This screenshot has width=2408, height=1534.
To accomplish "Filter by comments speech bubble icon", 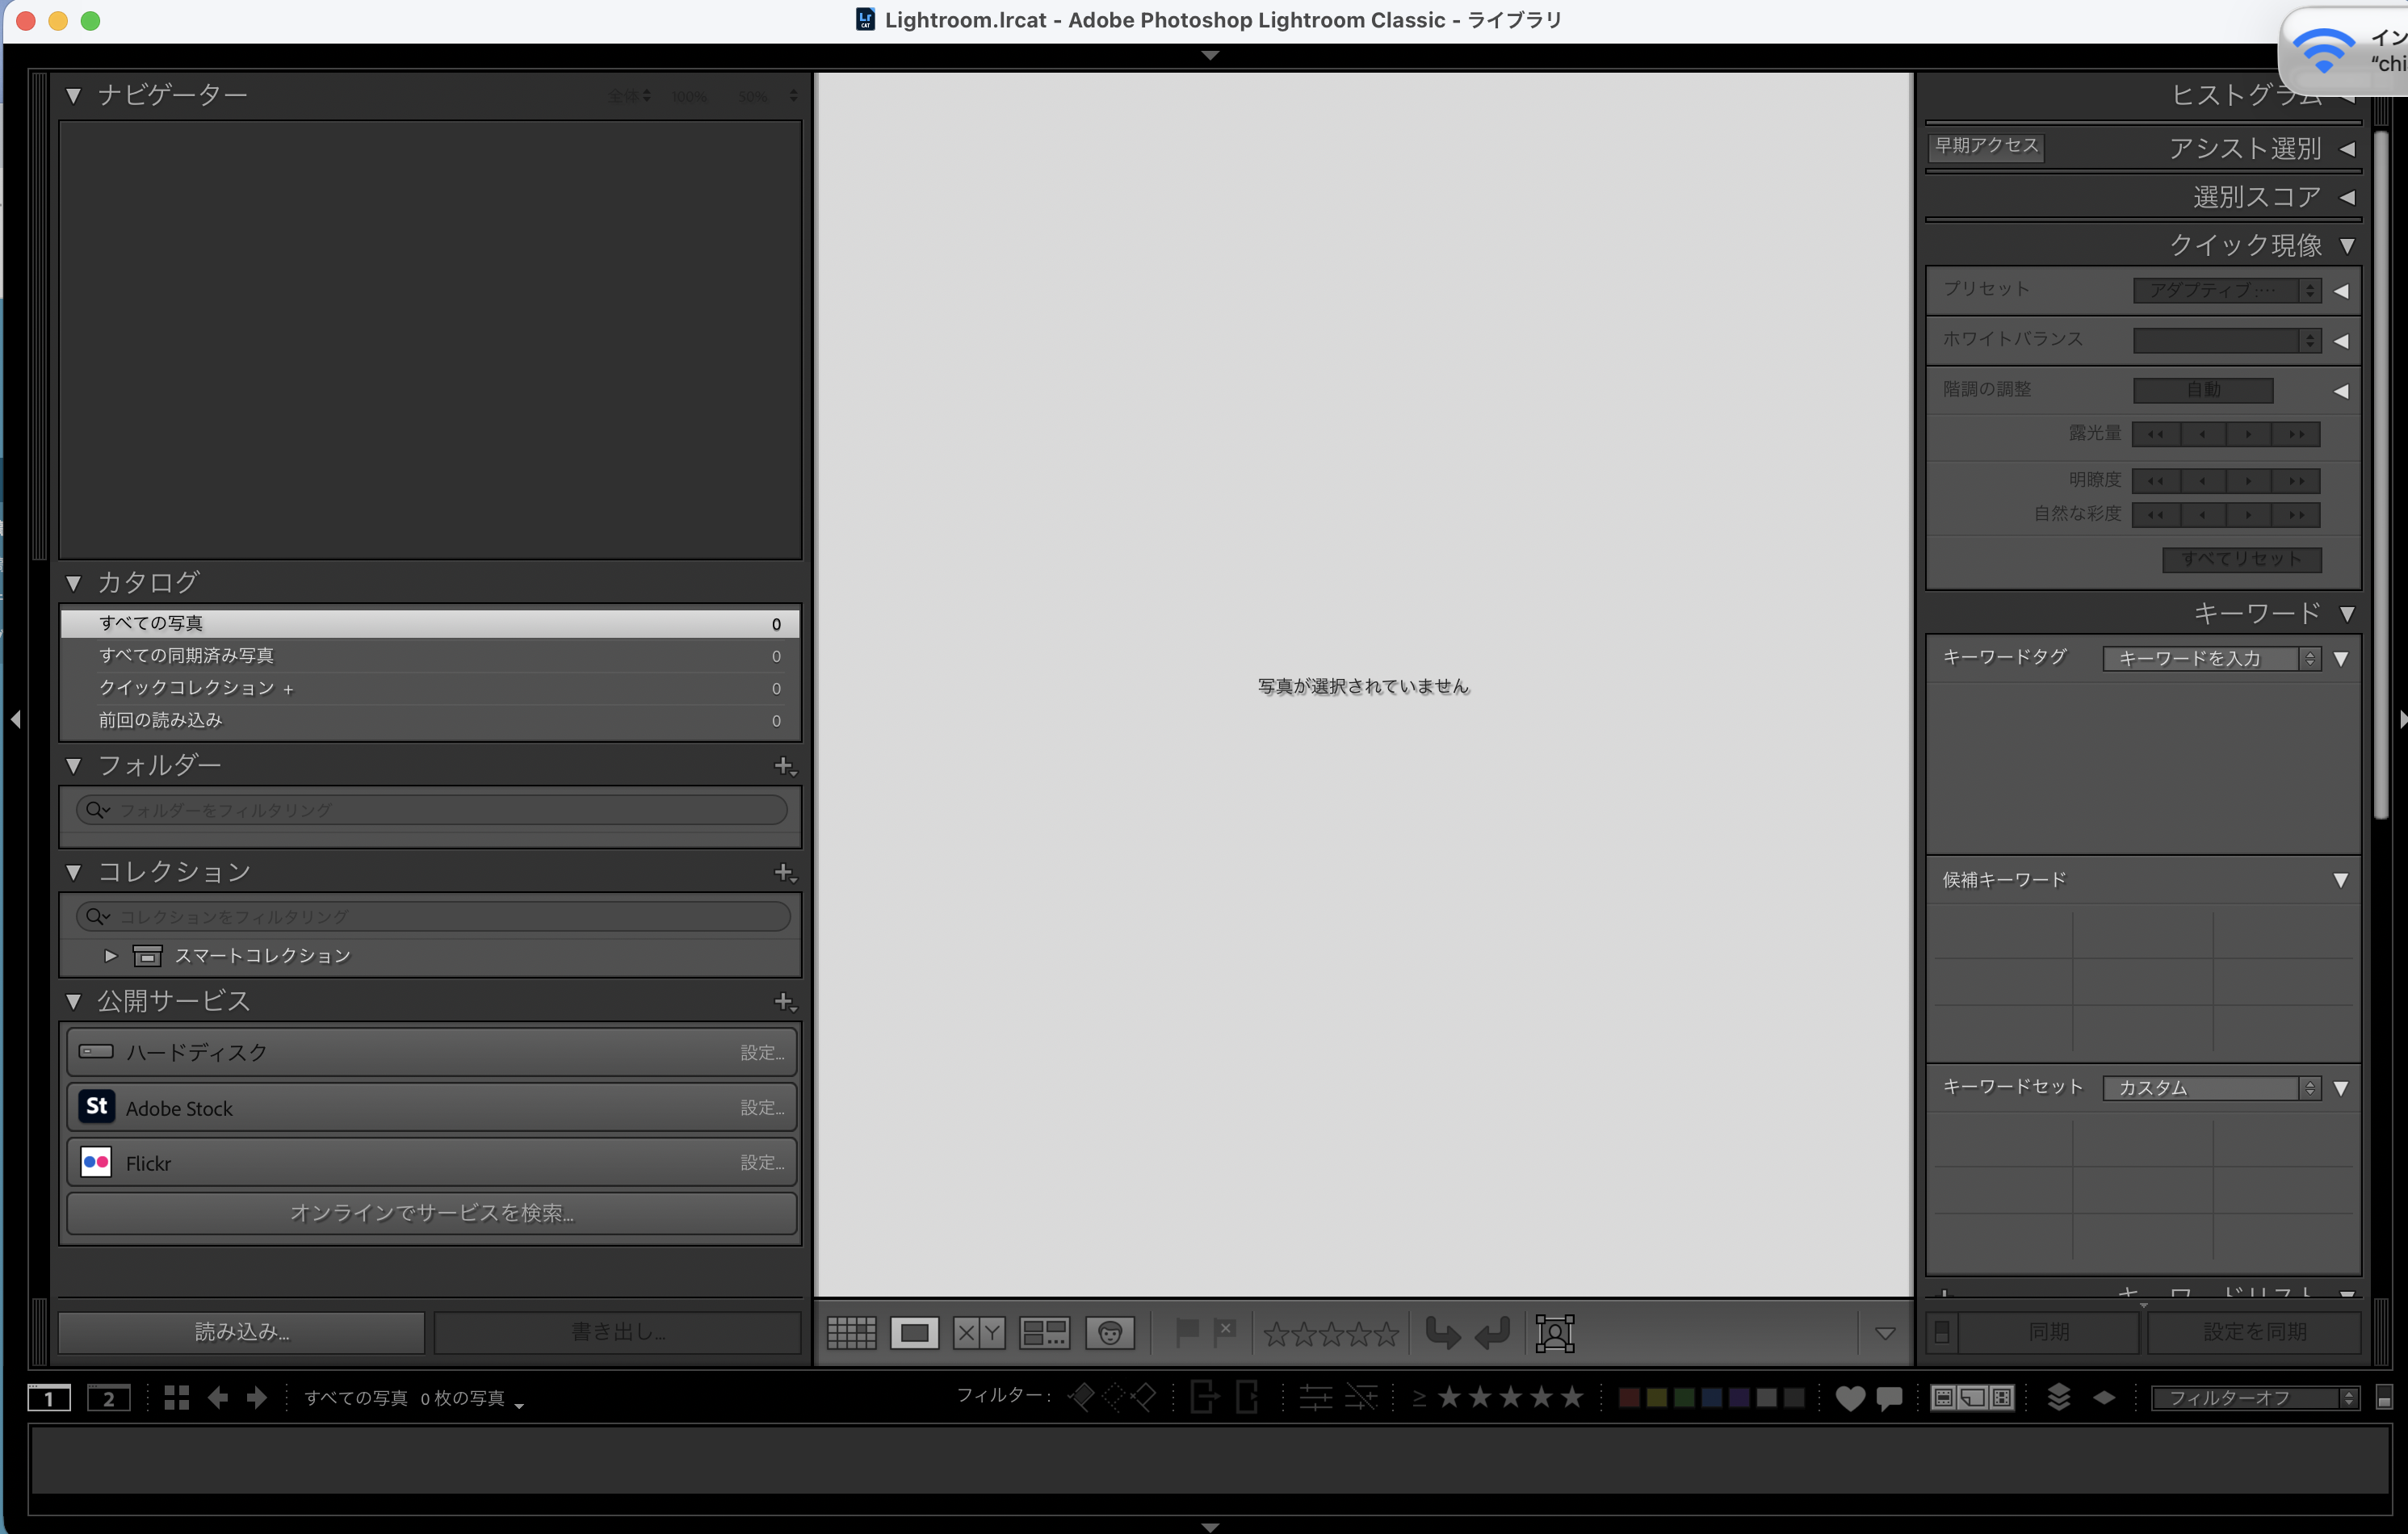I will (1889, 1398).
